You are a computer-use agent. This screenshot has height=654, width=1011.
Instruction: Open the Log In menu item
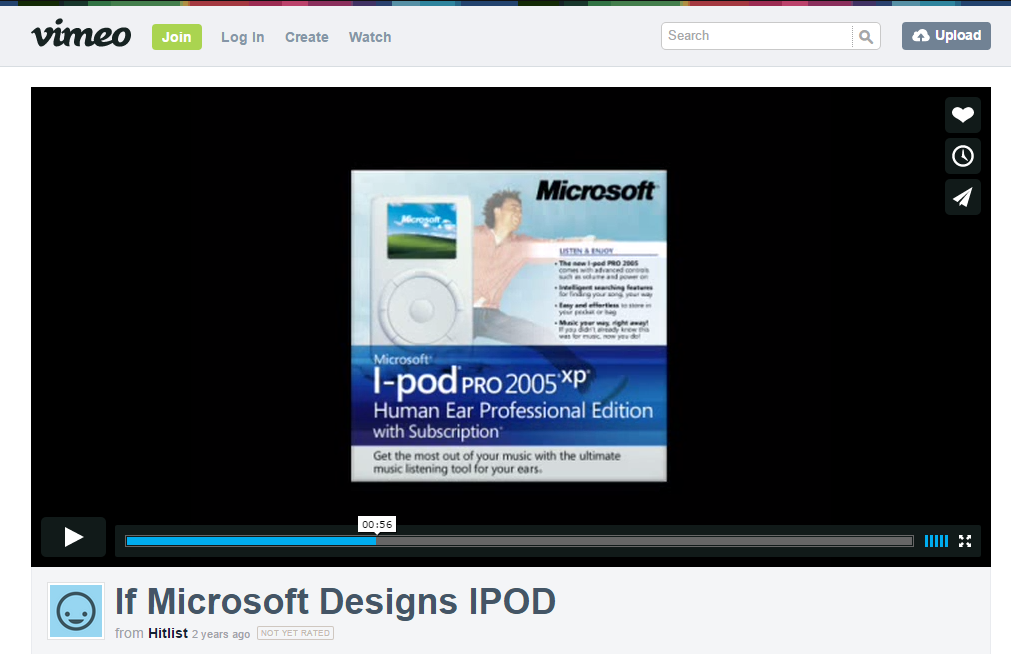[x=242, y=37]
